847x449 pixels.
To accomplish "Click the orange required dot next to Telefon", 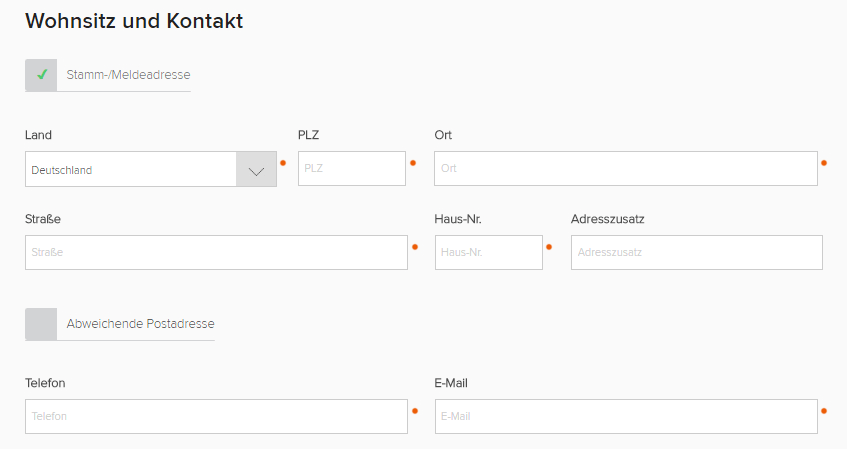I will (x=414, y=410).
